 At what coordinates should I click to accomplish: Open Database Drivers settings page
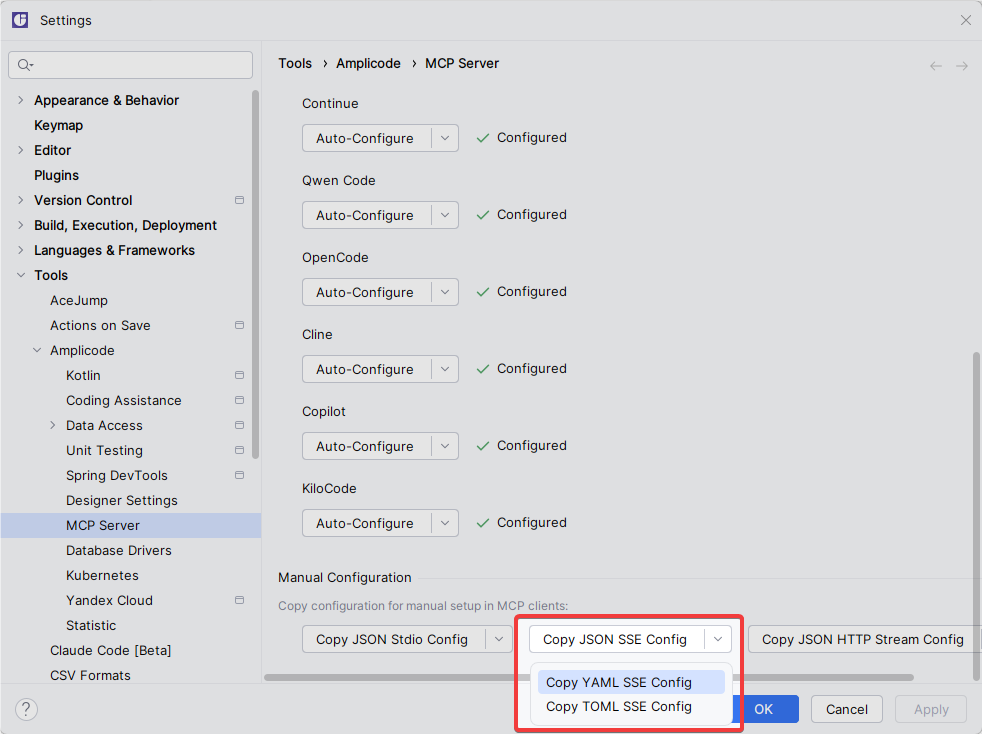click(x=118, y=550)
